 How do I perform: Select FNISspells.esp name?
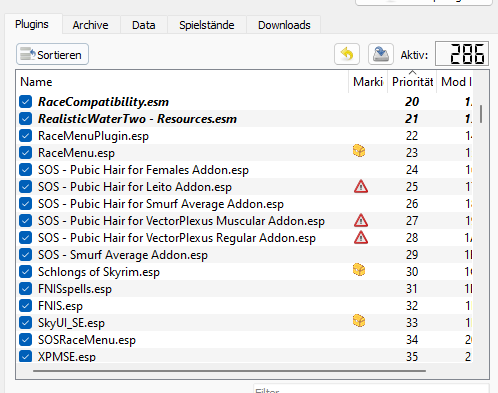click(75, 289)
